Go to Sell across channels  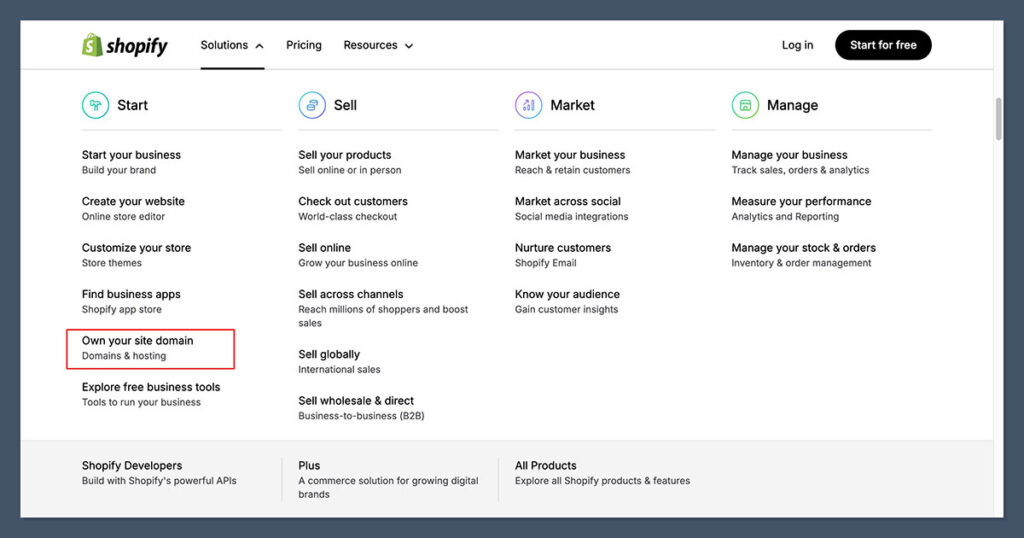(351, 294)
